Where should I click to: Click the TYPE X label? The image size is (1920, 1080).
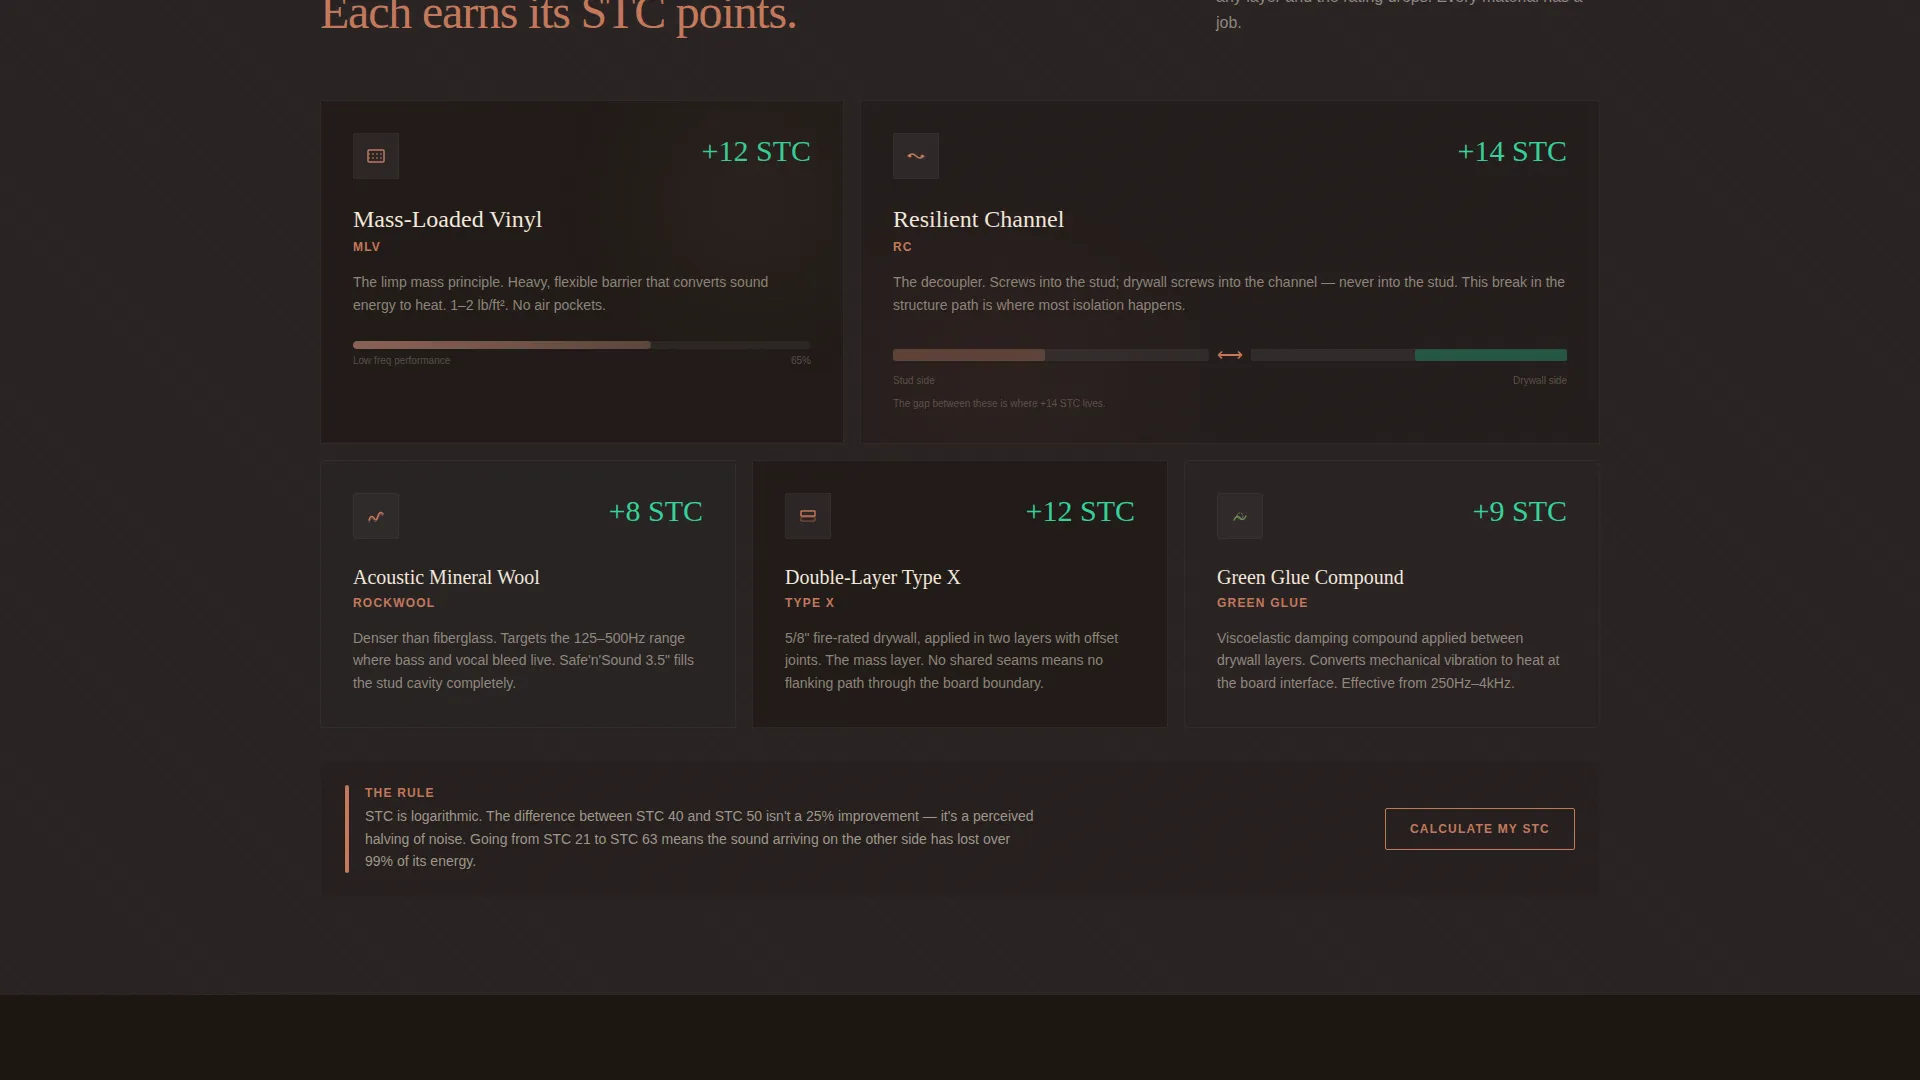[x=810, y=603]
